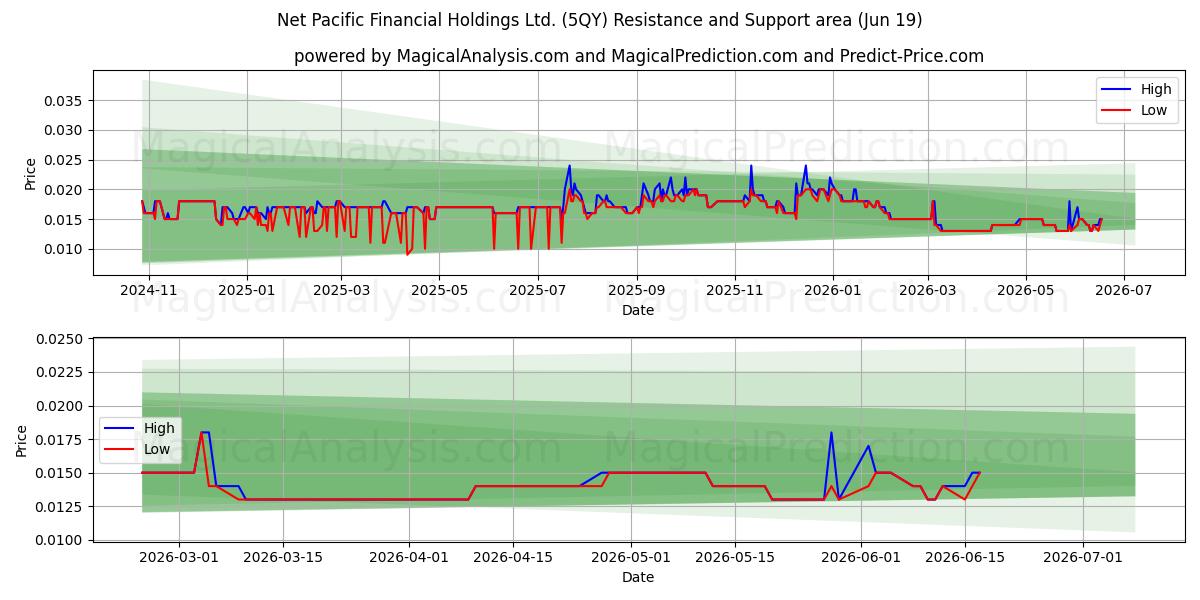Click the 2025-07 tick label

click(537, 290)
